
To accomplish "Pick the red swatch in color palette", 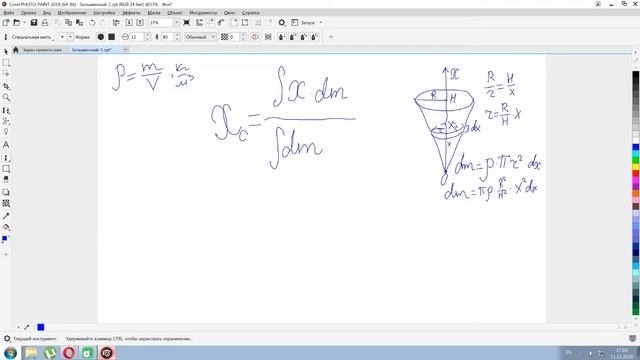I will pos(636,173).
